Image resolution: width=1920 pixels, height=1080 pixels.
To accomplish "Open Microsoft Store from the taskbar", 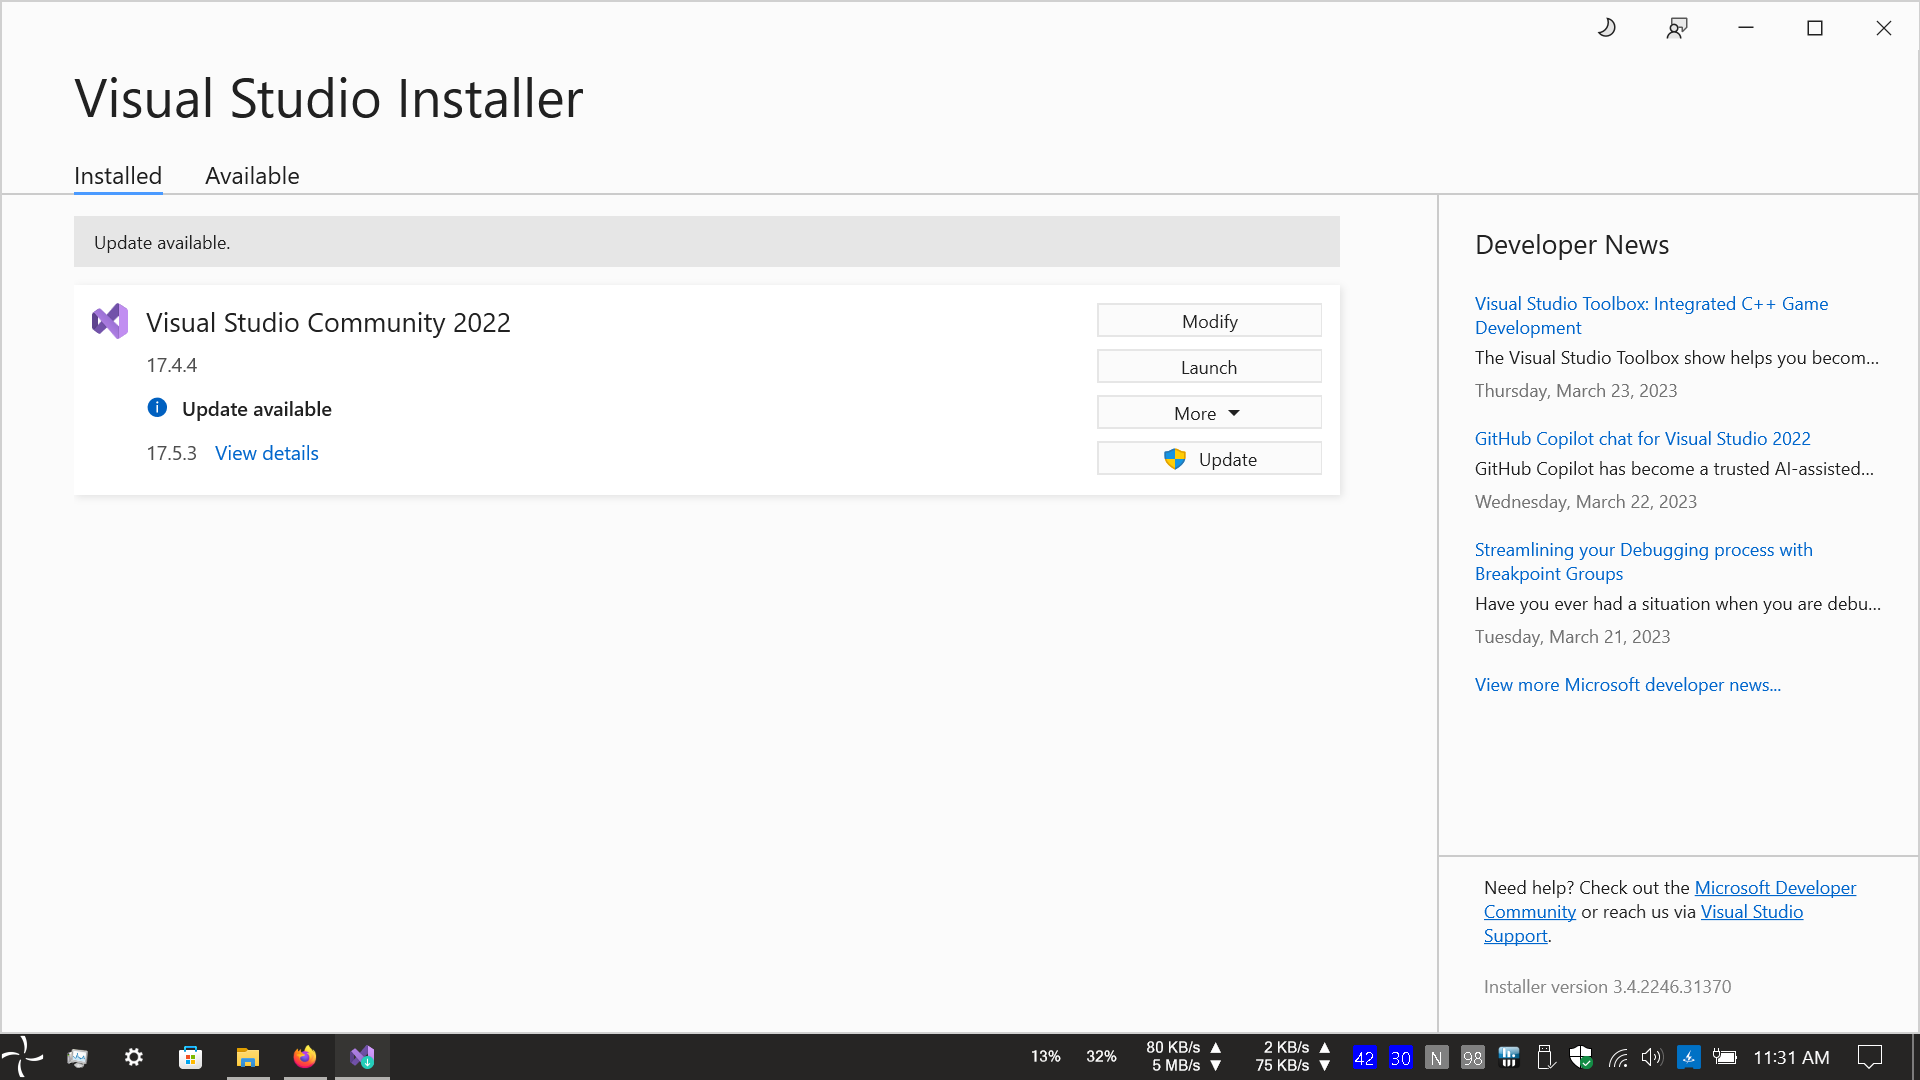I will pos(190,1057).
